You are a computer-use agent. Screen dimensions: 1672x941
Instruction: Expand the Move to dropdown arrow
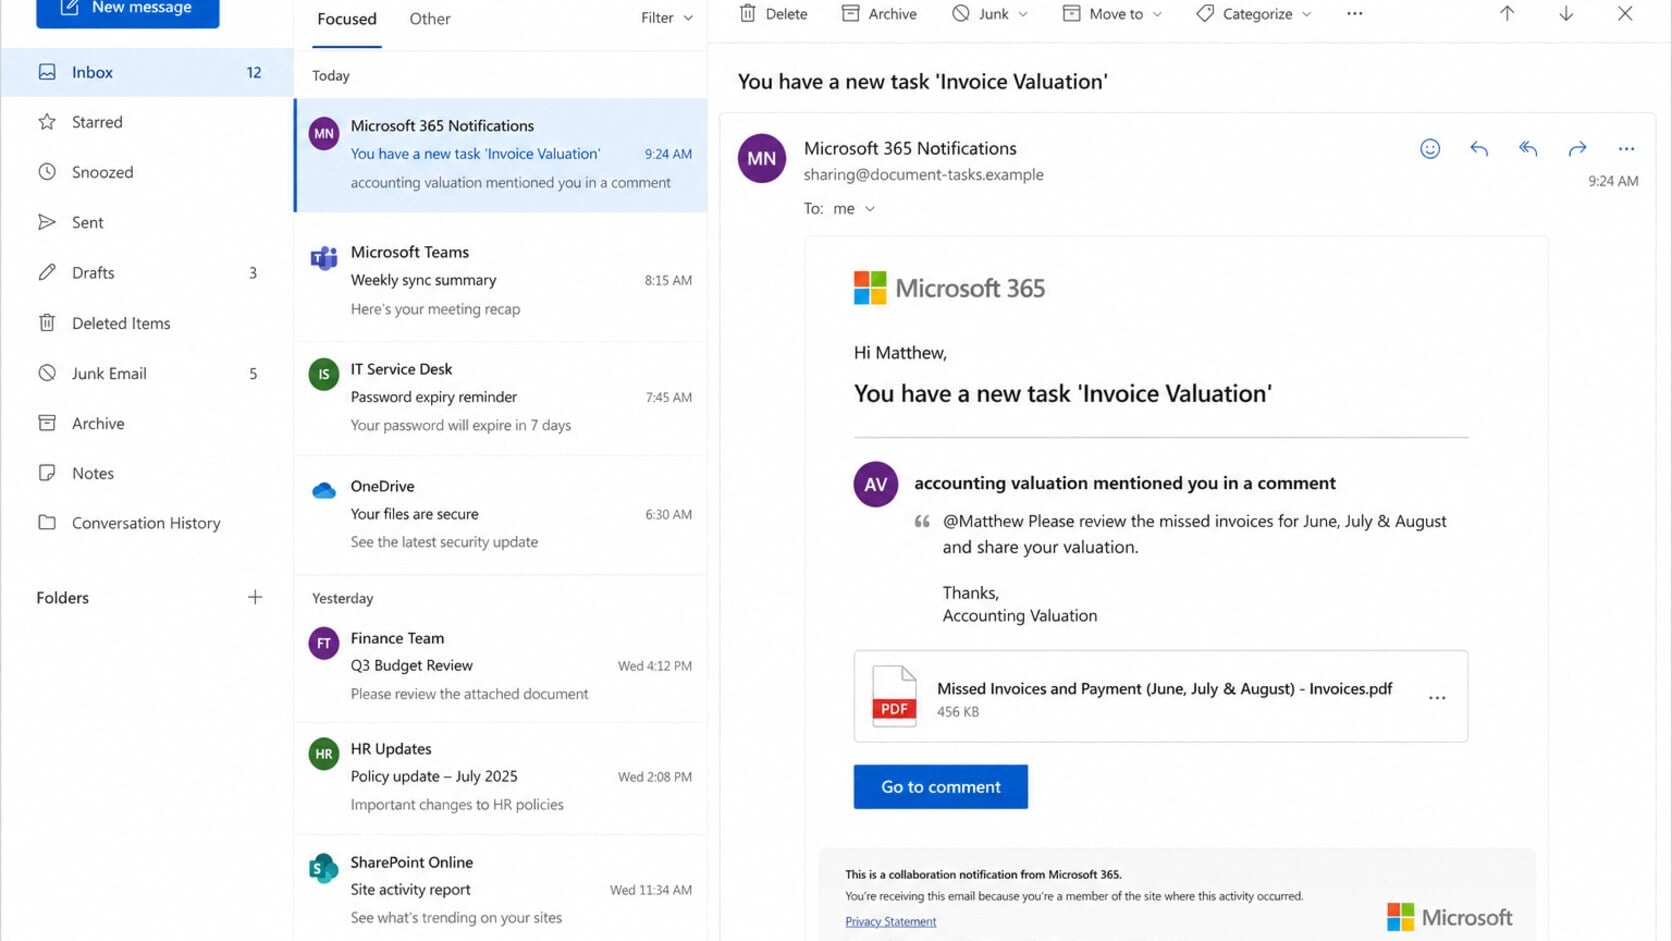(1158, 14)
